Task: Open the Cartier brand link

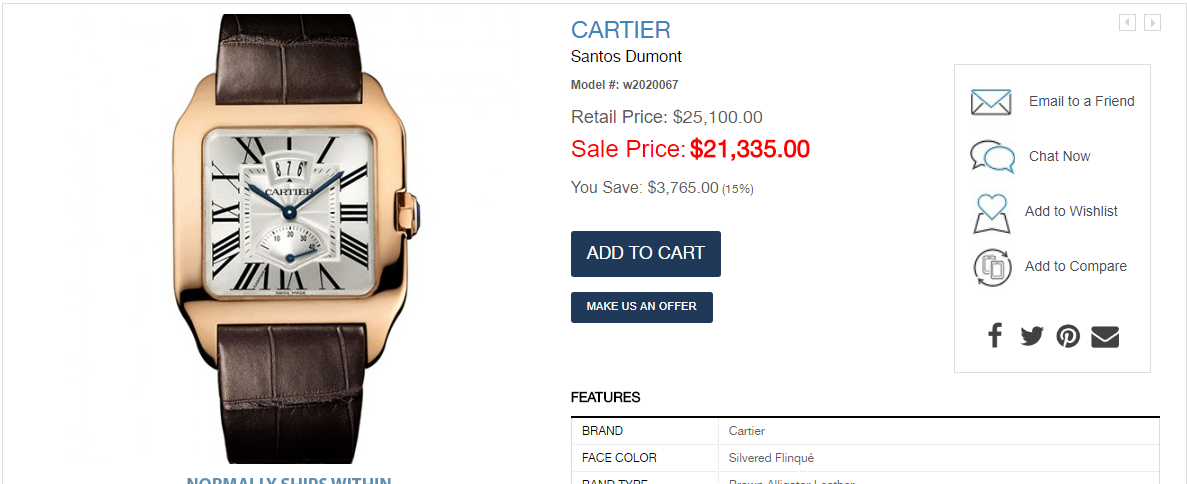Action: click(621, 30)
